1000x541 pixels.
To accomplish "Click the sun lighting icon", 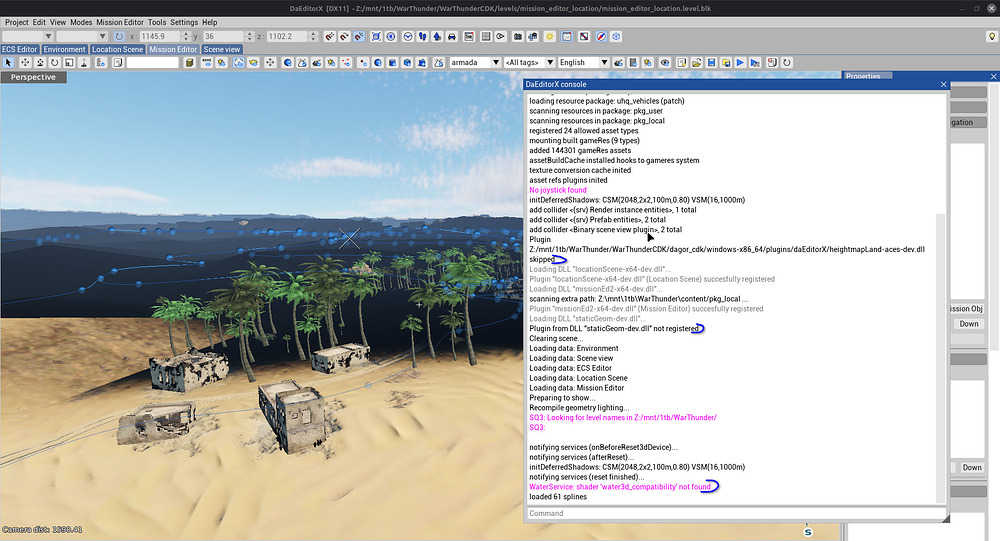I will 549,36.
